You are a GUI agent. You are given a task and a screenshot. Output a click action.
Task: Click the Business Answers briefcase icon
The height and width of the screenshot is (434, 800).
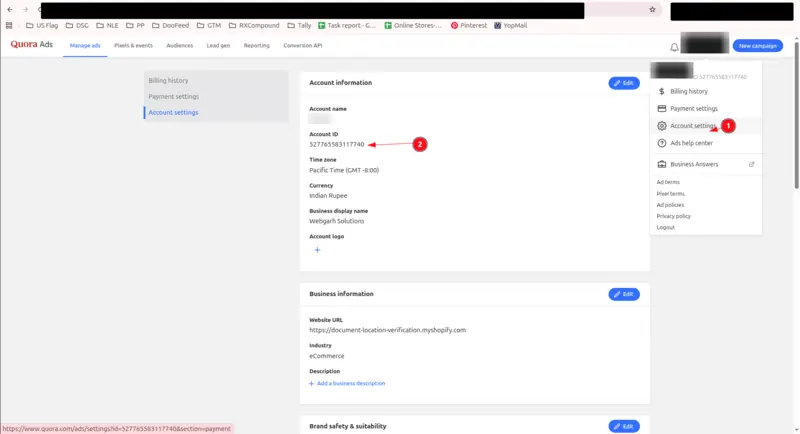pos(662,164)
